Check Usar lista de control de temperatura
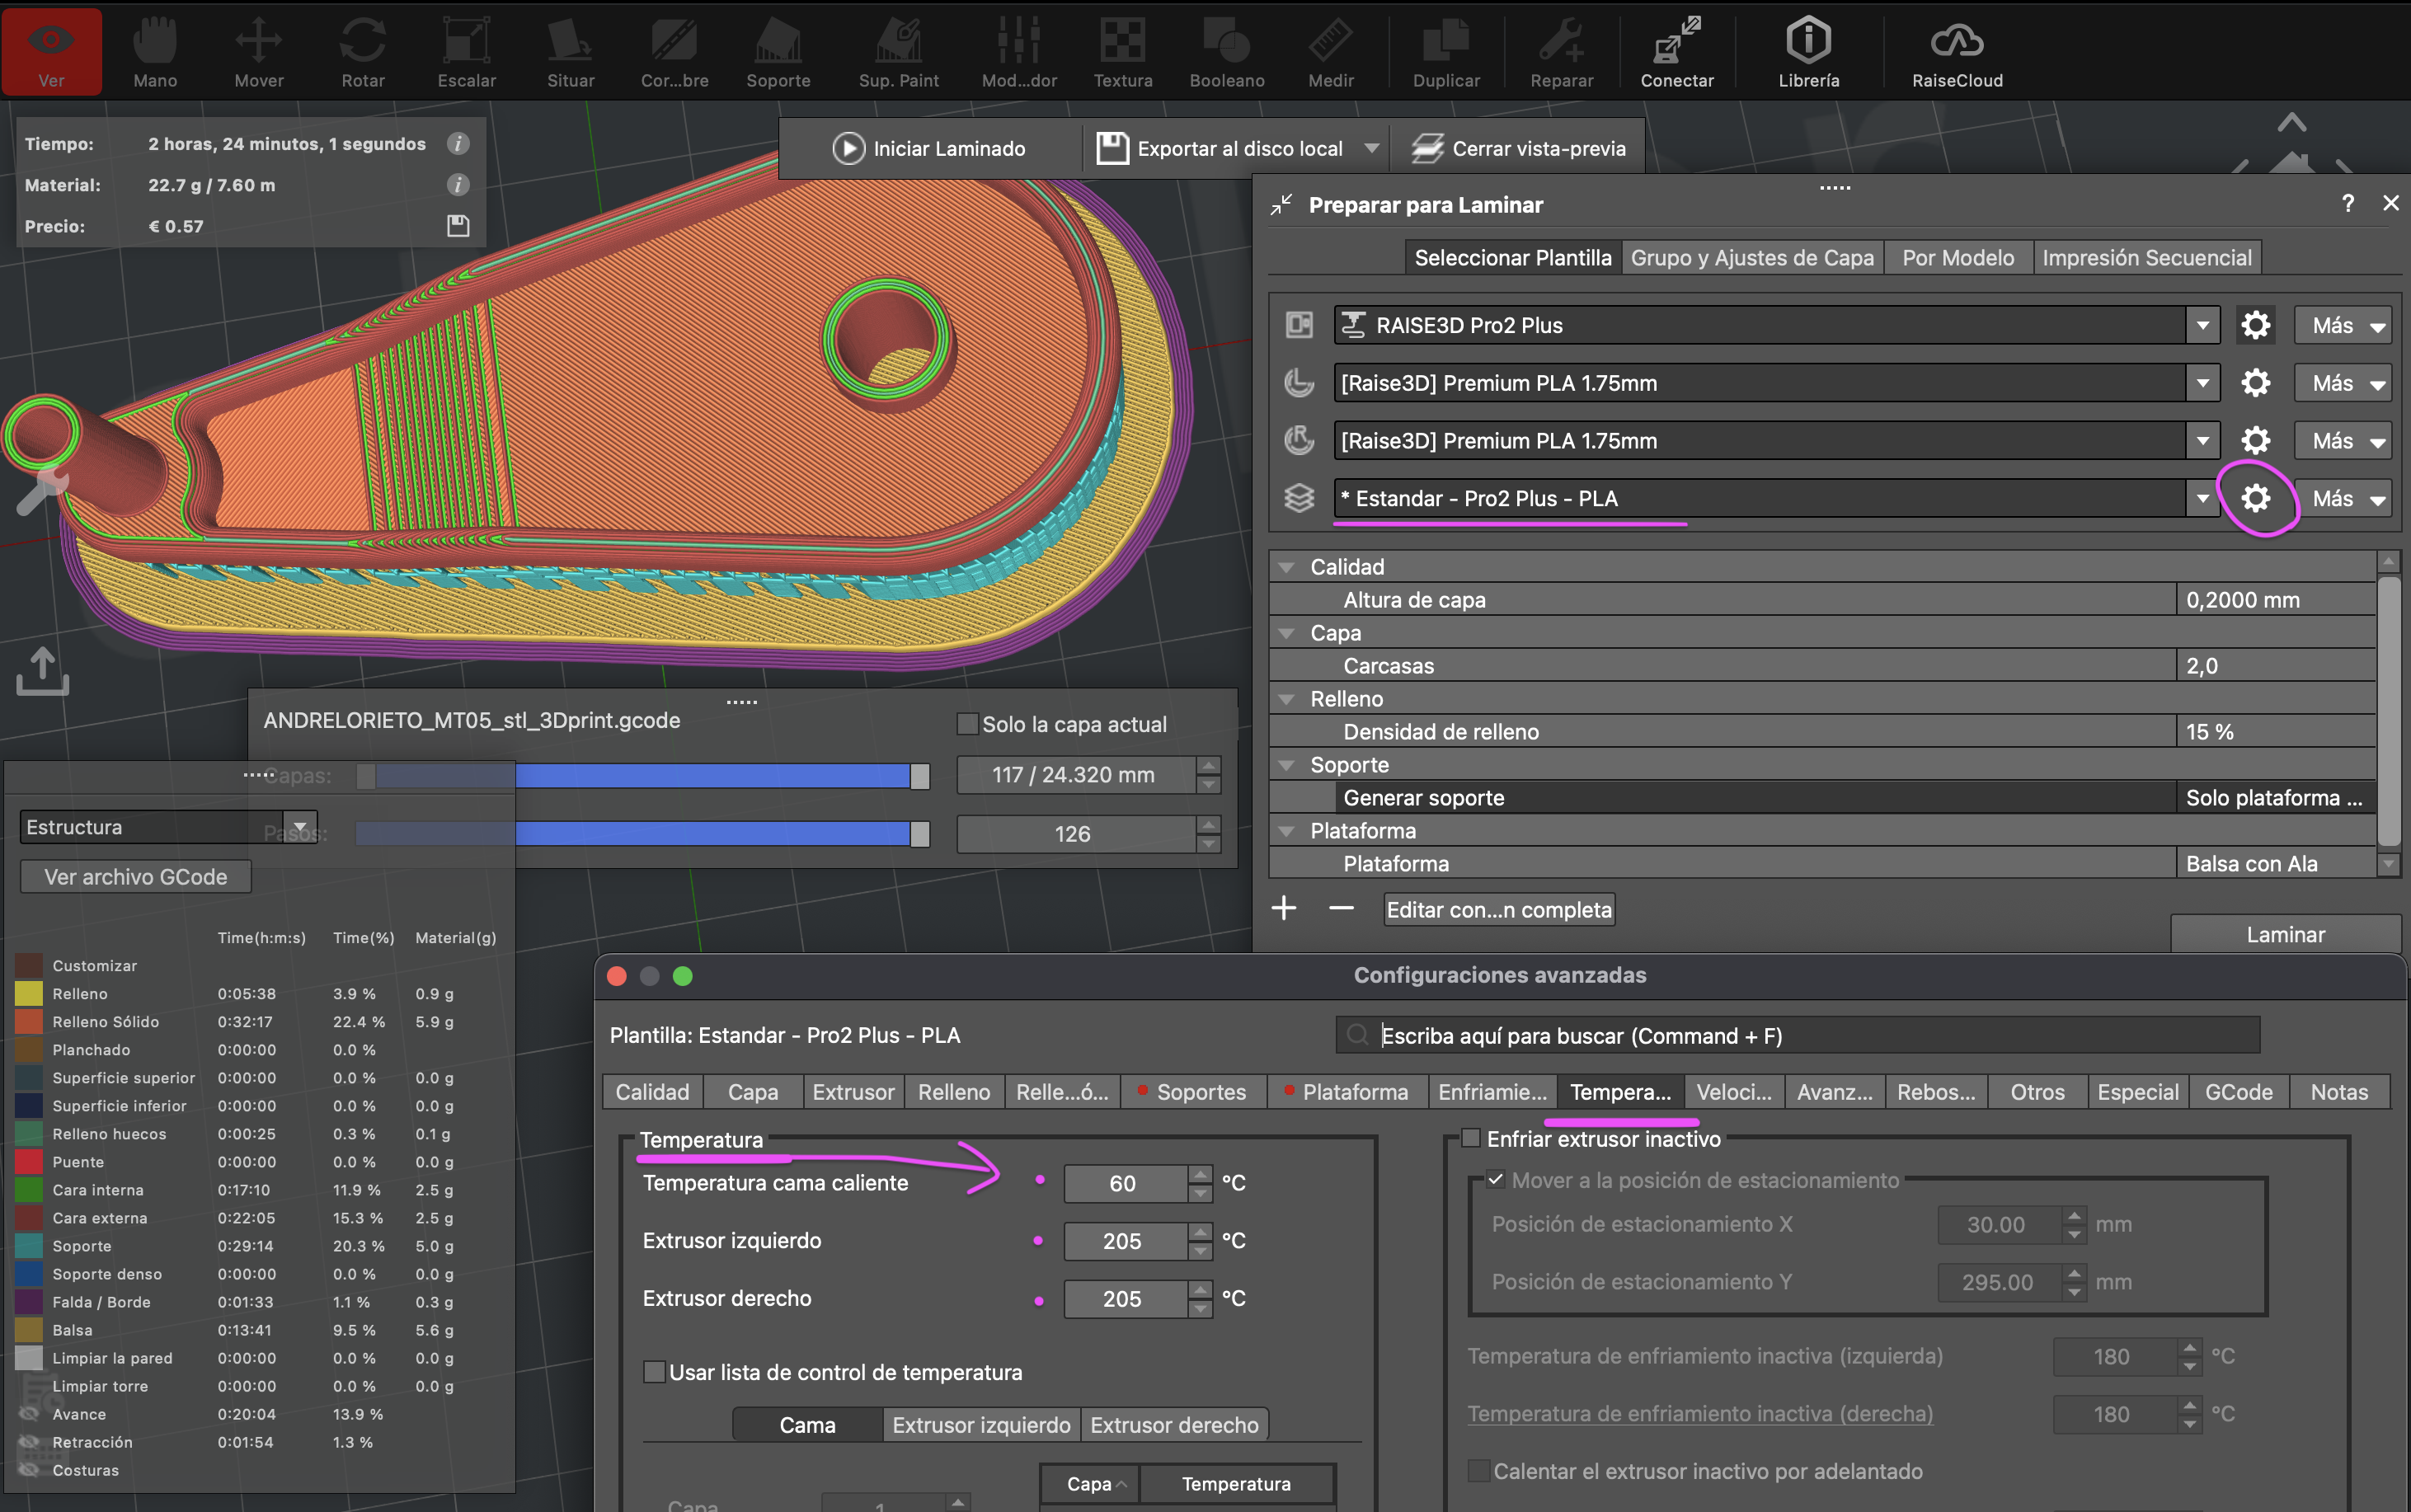 (x=654, y=1372)
